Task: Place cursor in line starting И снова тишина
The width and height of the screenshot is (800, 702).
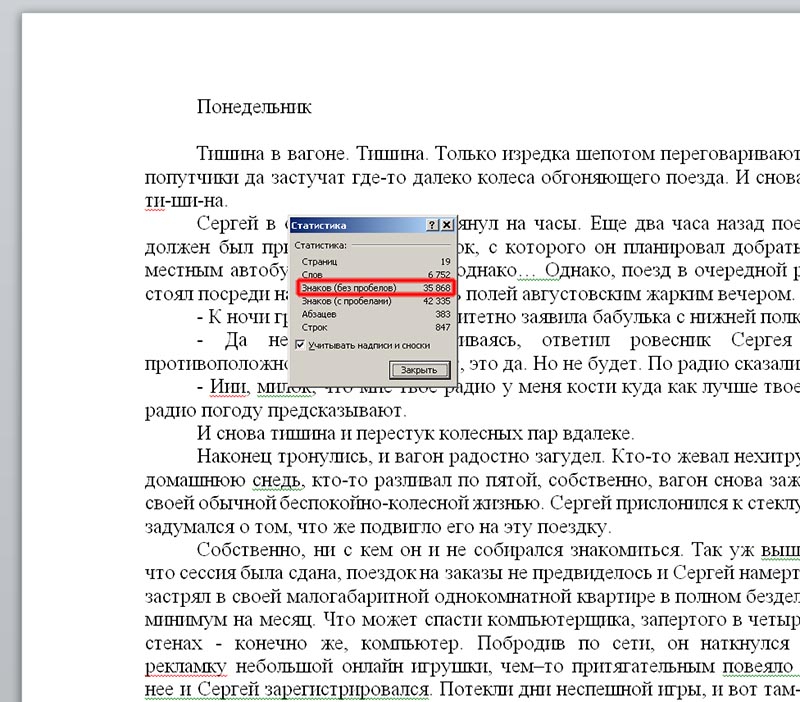Action: [x=415, y=434]
